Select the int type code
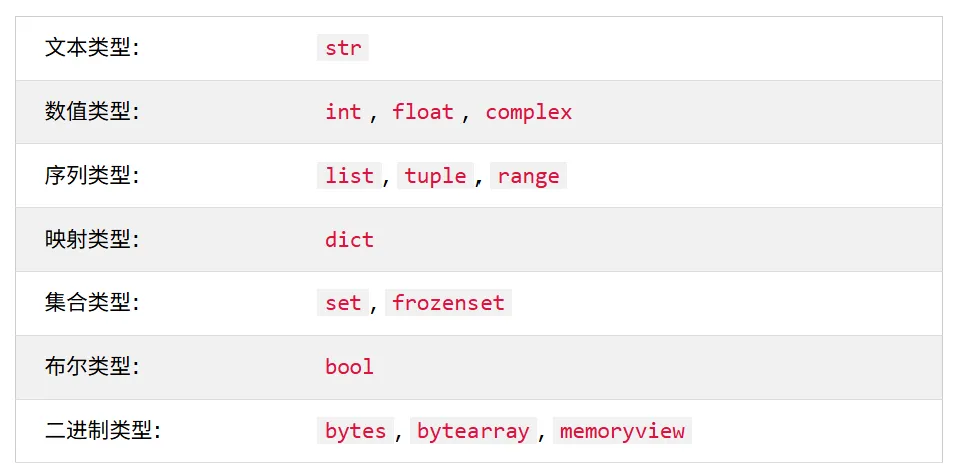Viewport: 954px width, 474px height. 343,112
